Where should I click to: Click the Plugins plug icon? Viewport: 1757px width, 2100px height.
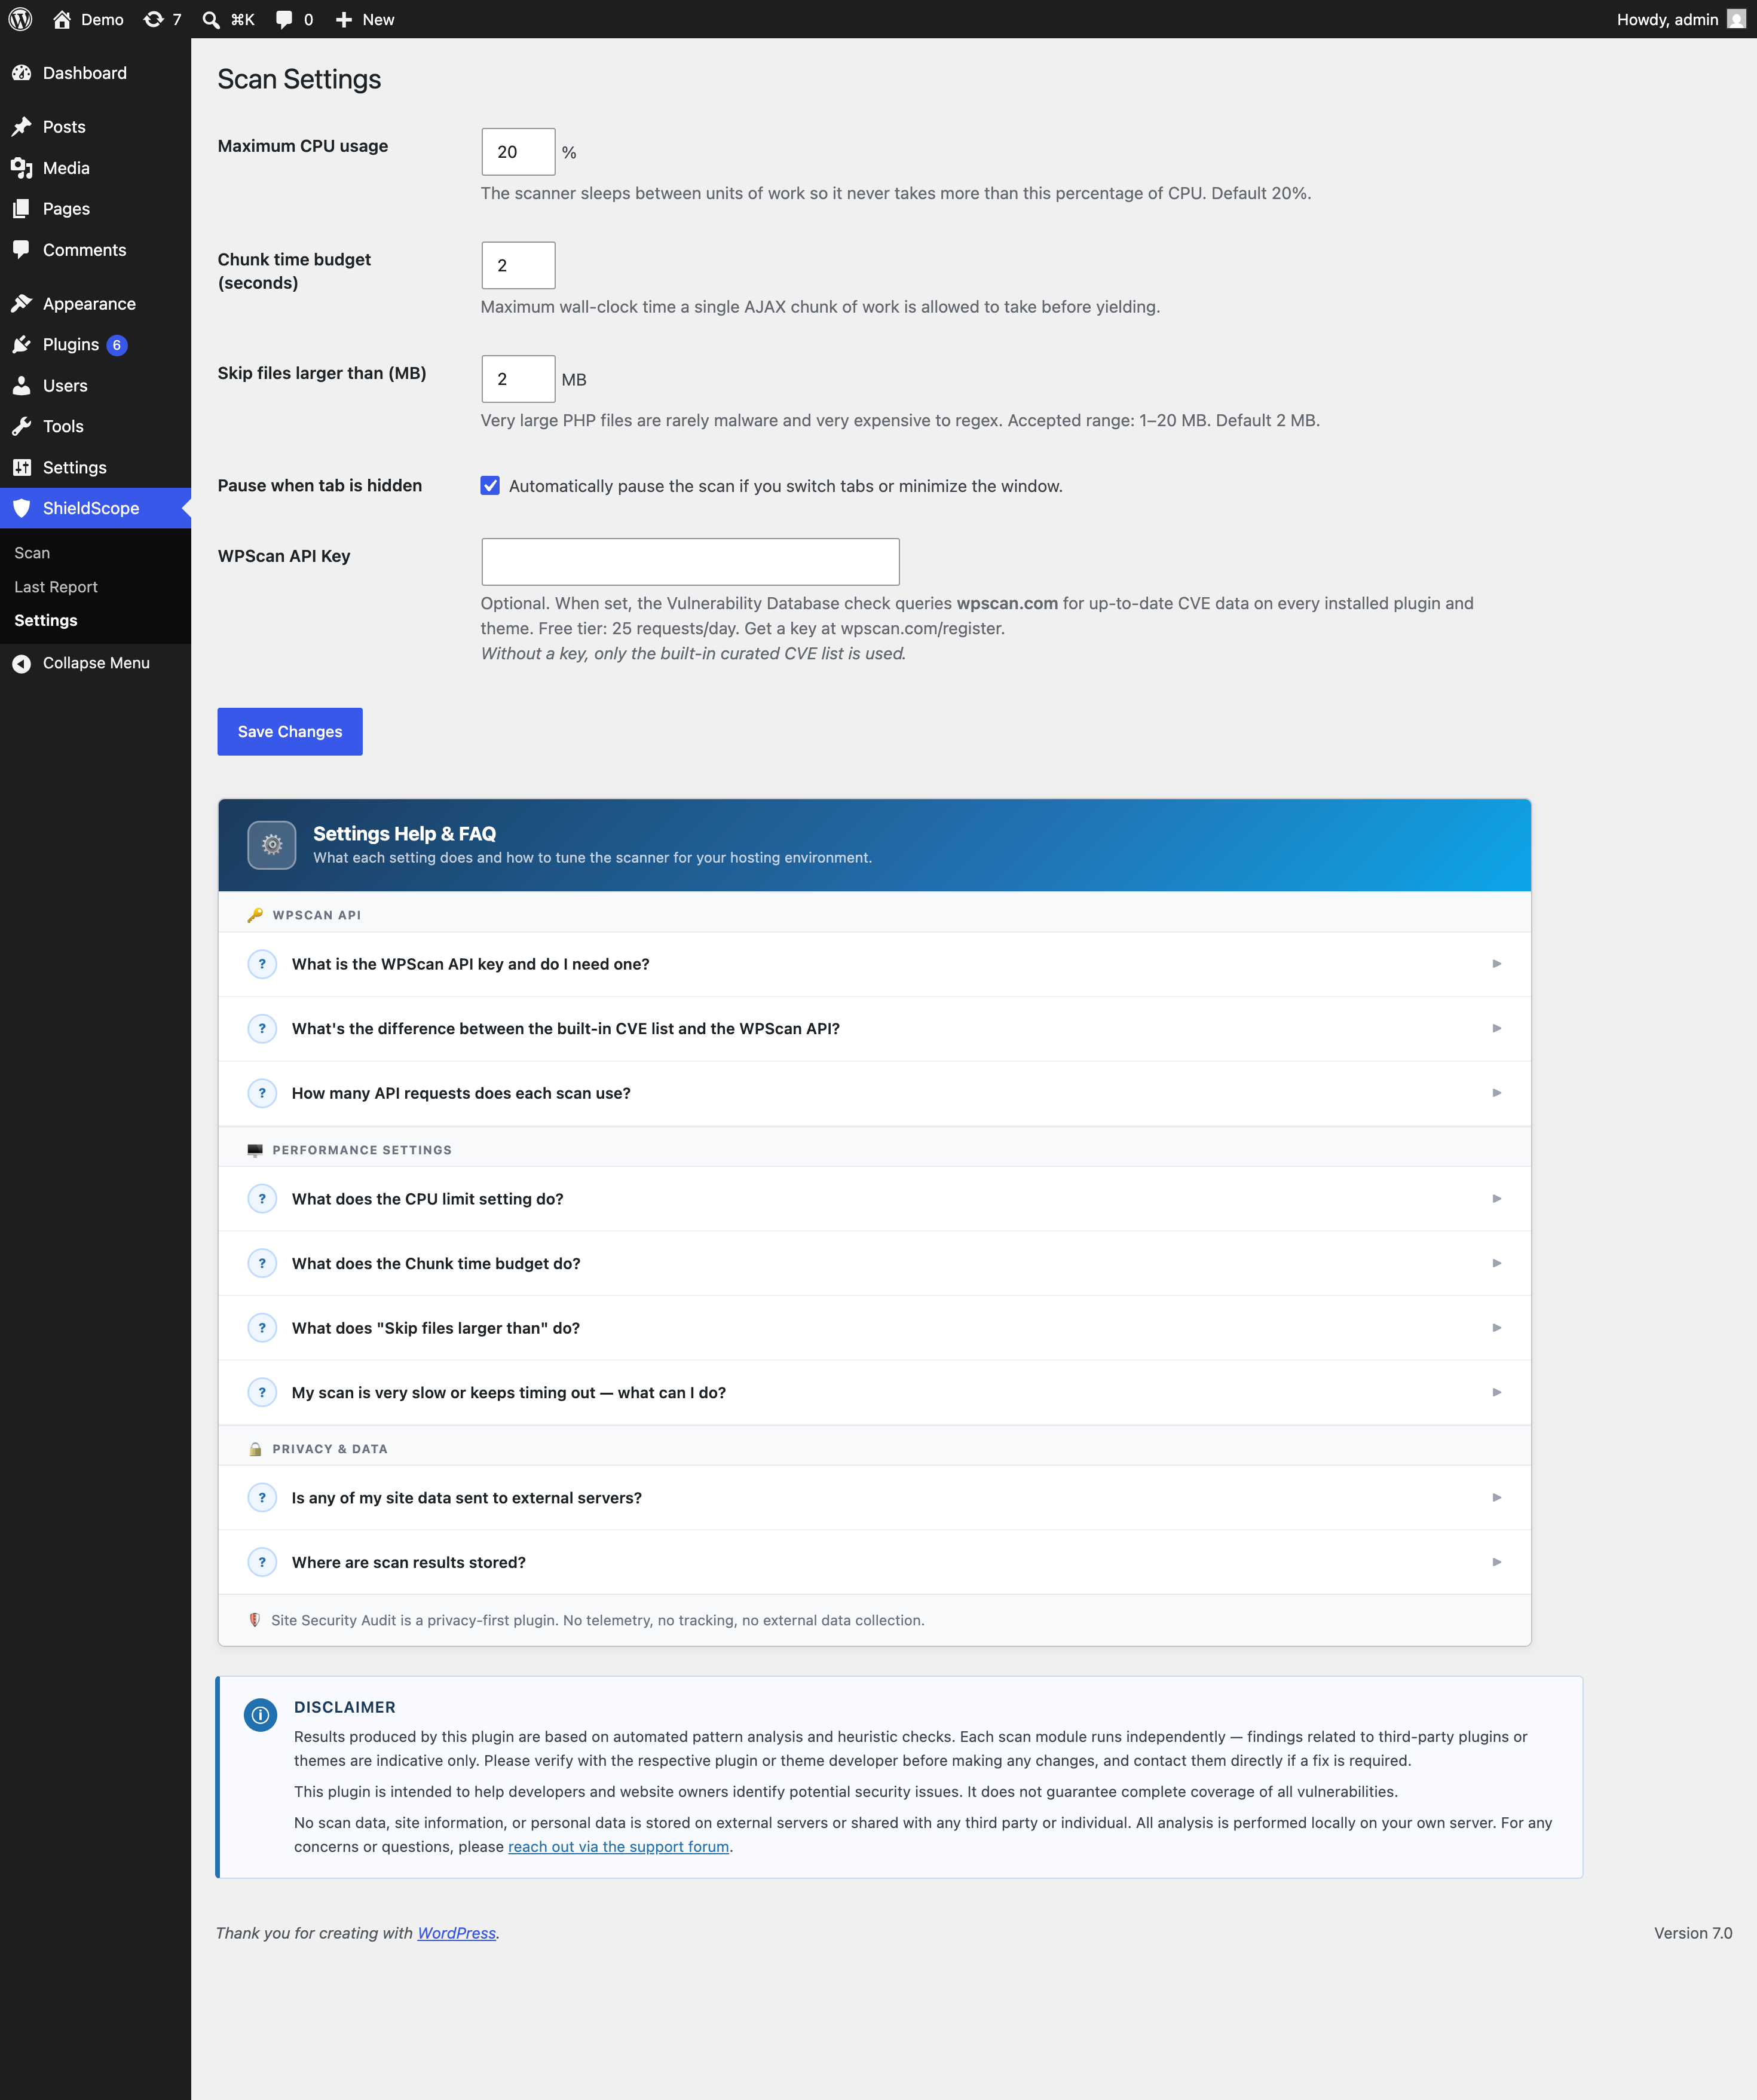21,344
